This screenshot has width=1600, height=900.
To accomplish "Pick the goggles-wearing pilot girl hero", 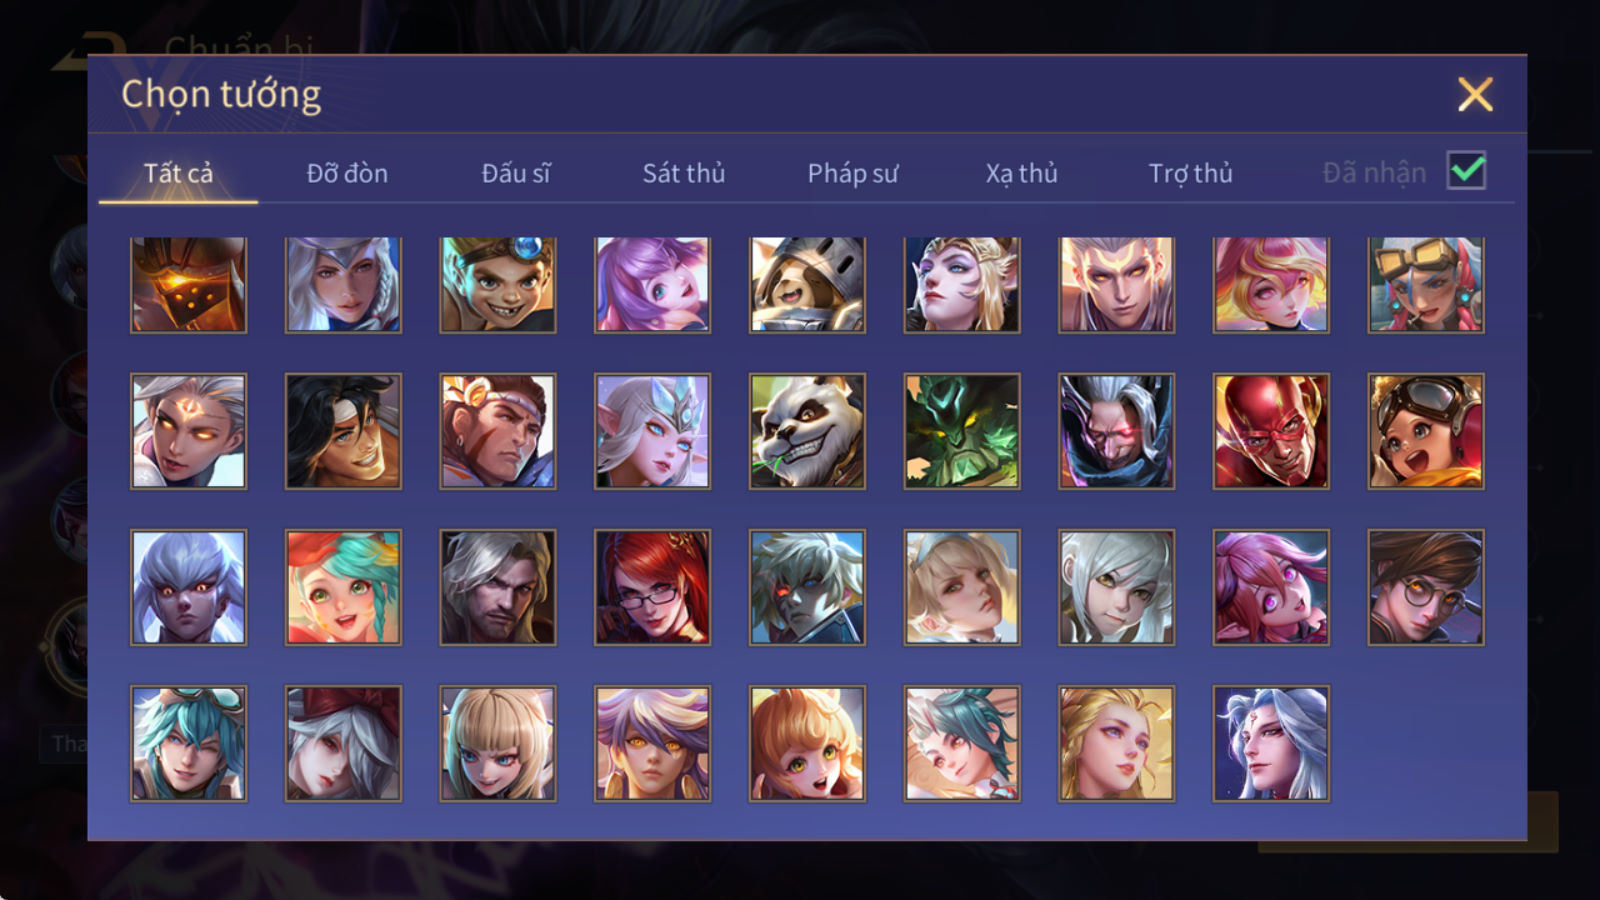I will pyautogui.click(x=1426, y=431).
